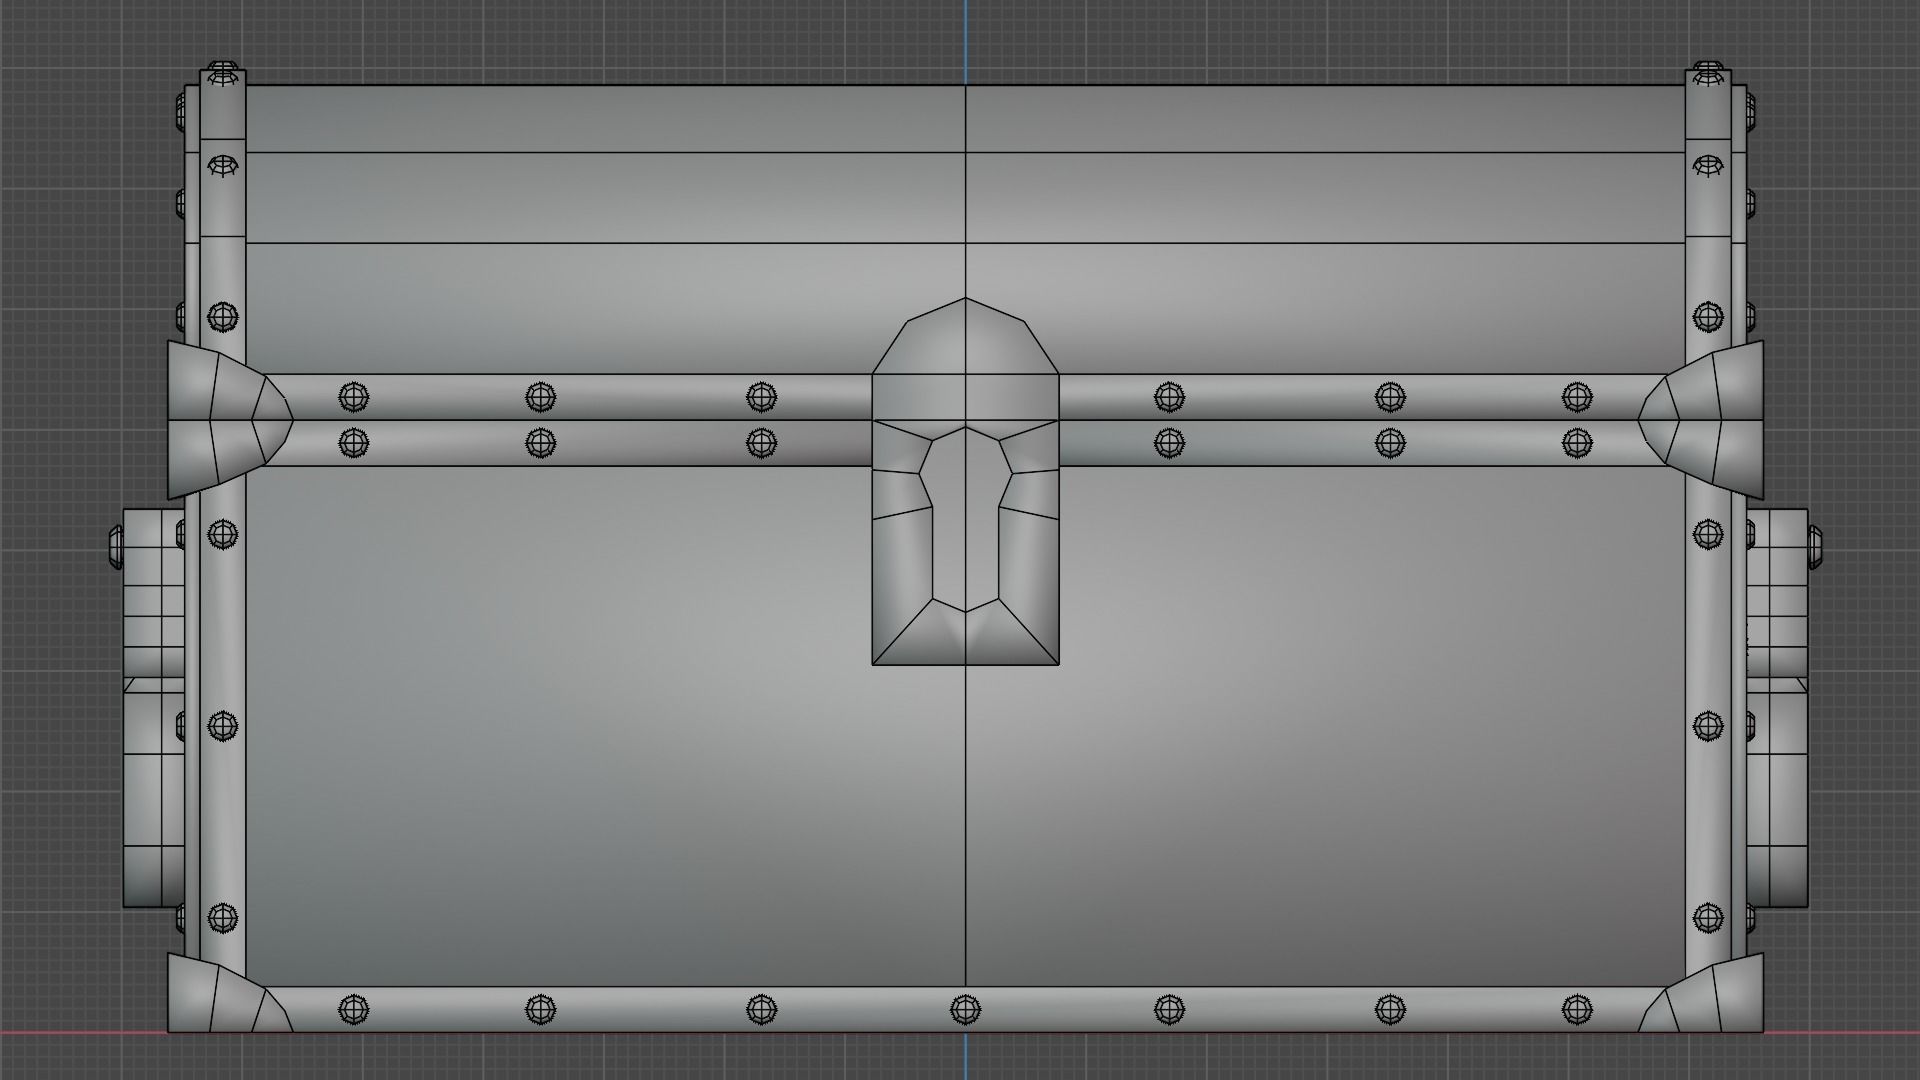Select upper-left rivet nearest lock on middle strap
The image size is (1920, 1080).
coord(761,397)
